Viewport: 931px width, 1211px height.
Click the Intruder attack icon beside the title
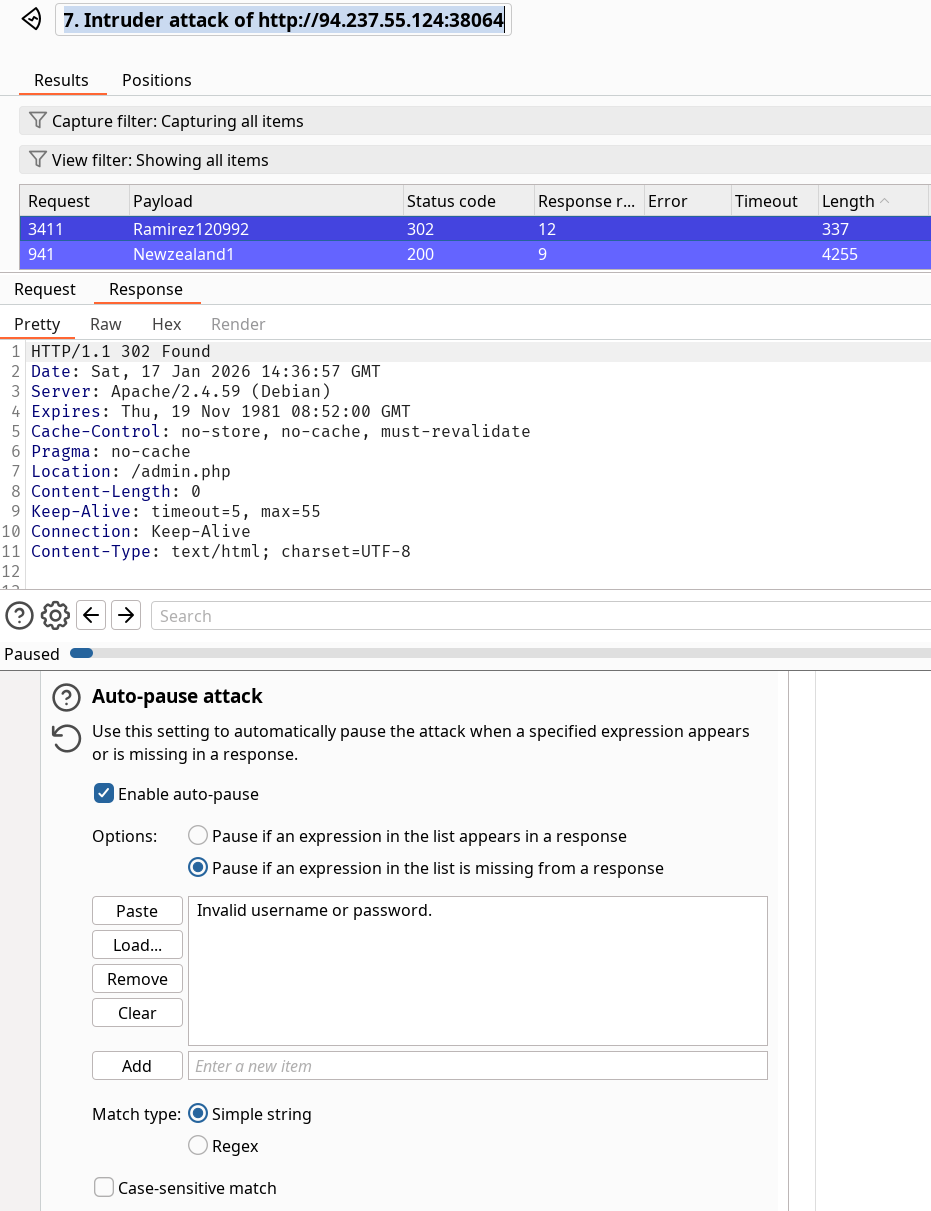tap(31, 19)
